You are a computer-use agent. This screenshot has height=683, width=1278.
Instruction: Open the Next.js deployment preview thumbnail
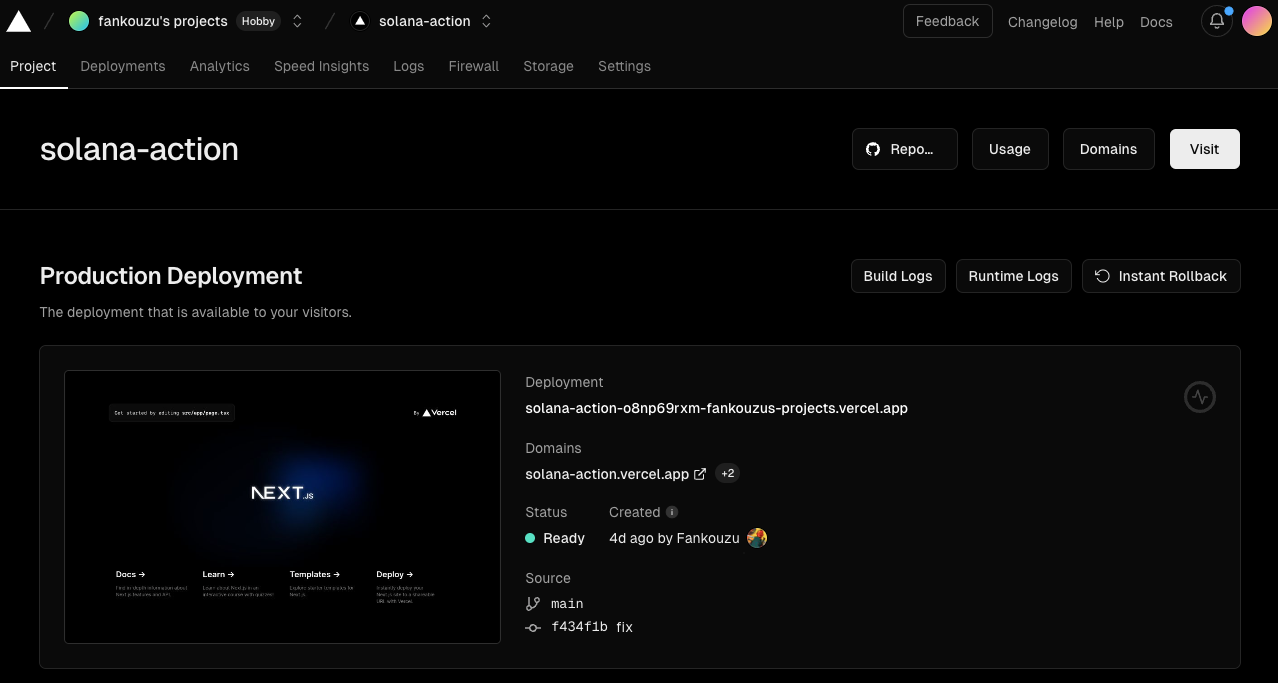(x=282, y=507)
